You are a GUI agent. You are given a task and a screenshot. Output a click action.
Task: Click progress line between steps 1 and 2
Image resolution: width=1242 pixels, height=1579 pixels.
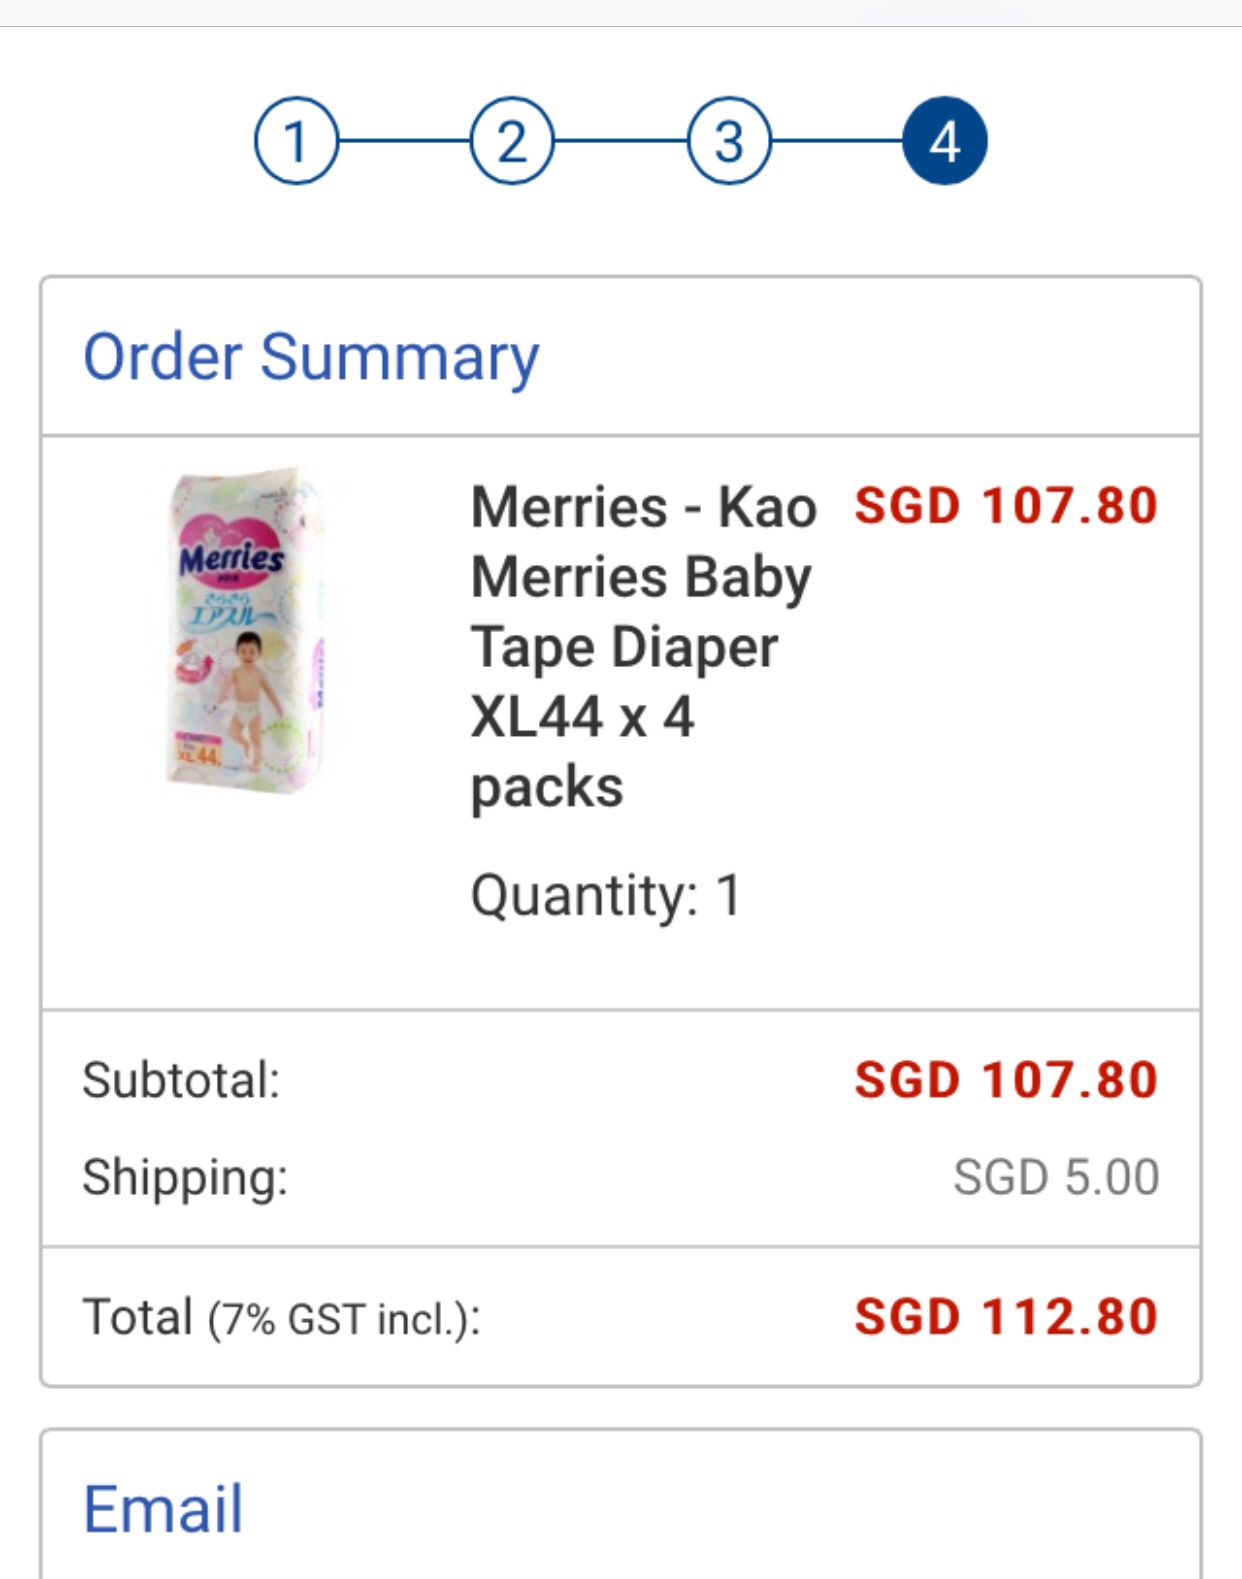404,141
